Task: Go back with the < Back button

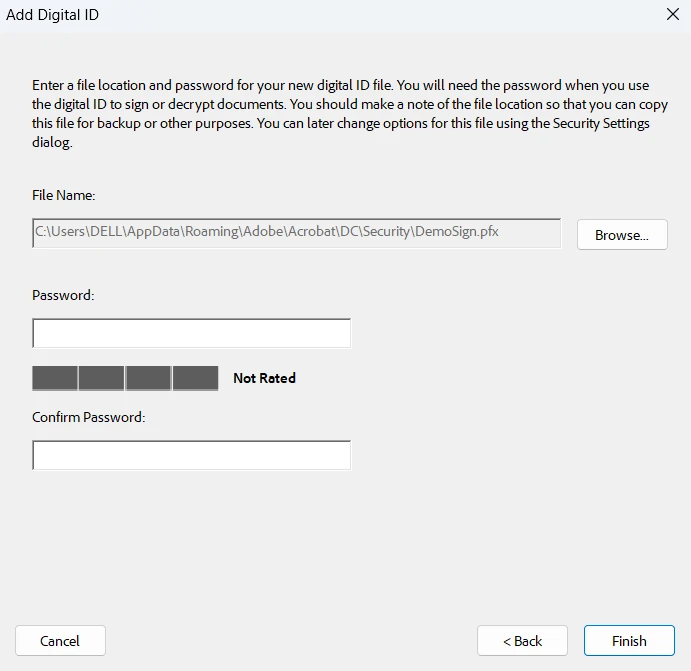Action: [522, 641]
